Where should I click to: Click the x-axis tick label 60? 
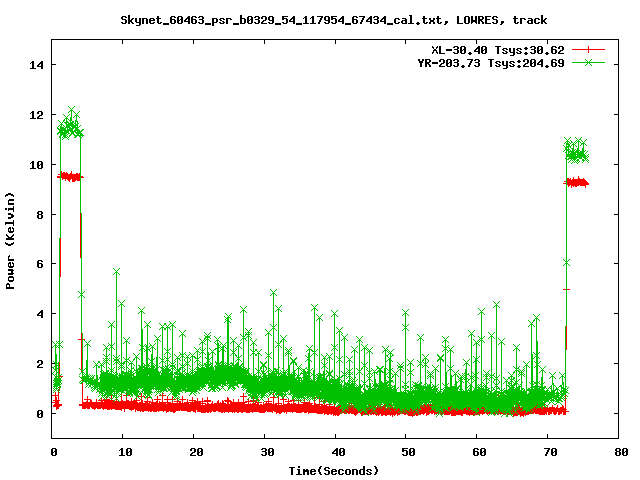click(x=480, y=452)
